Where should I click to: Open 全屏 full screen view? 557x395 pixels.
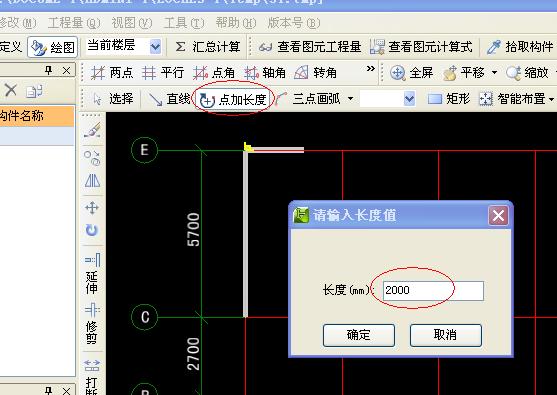411,73
